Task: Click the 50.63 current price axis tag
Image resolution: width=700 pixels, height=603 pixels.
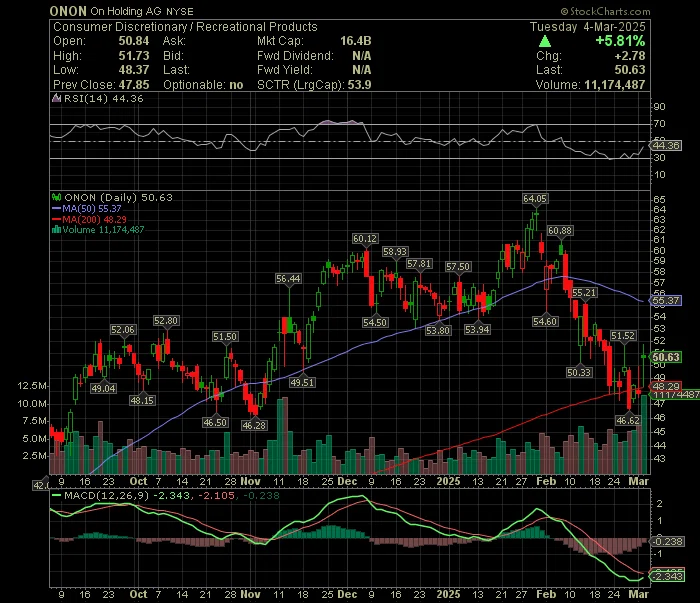Action: click(x=666, y=357)
